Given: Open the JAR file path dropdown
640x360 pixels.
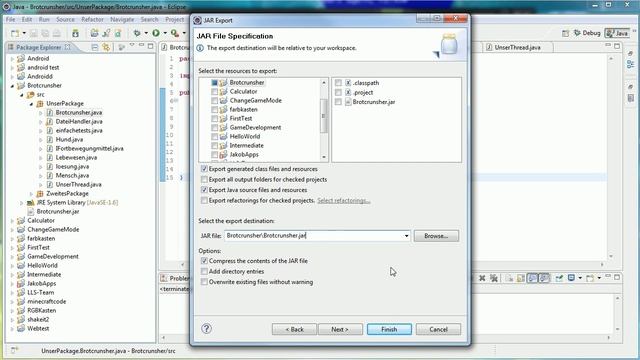Looking at the screenshot, I should 406,236.
